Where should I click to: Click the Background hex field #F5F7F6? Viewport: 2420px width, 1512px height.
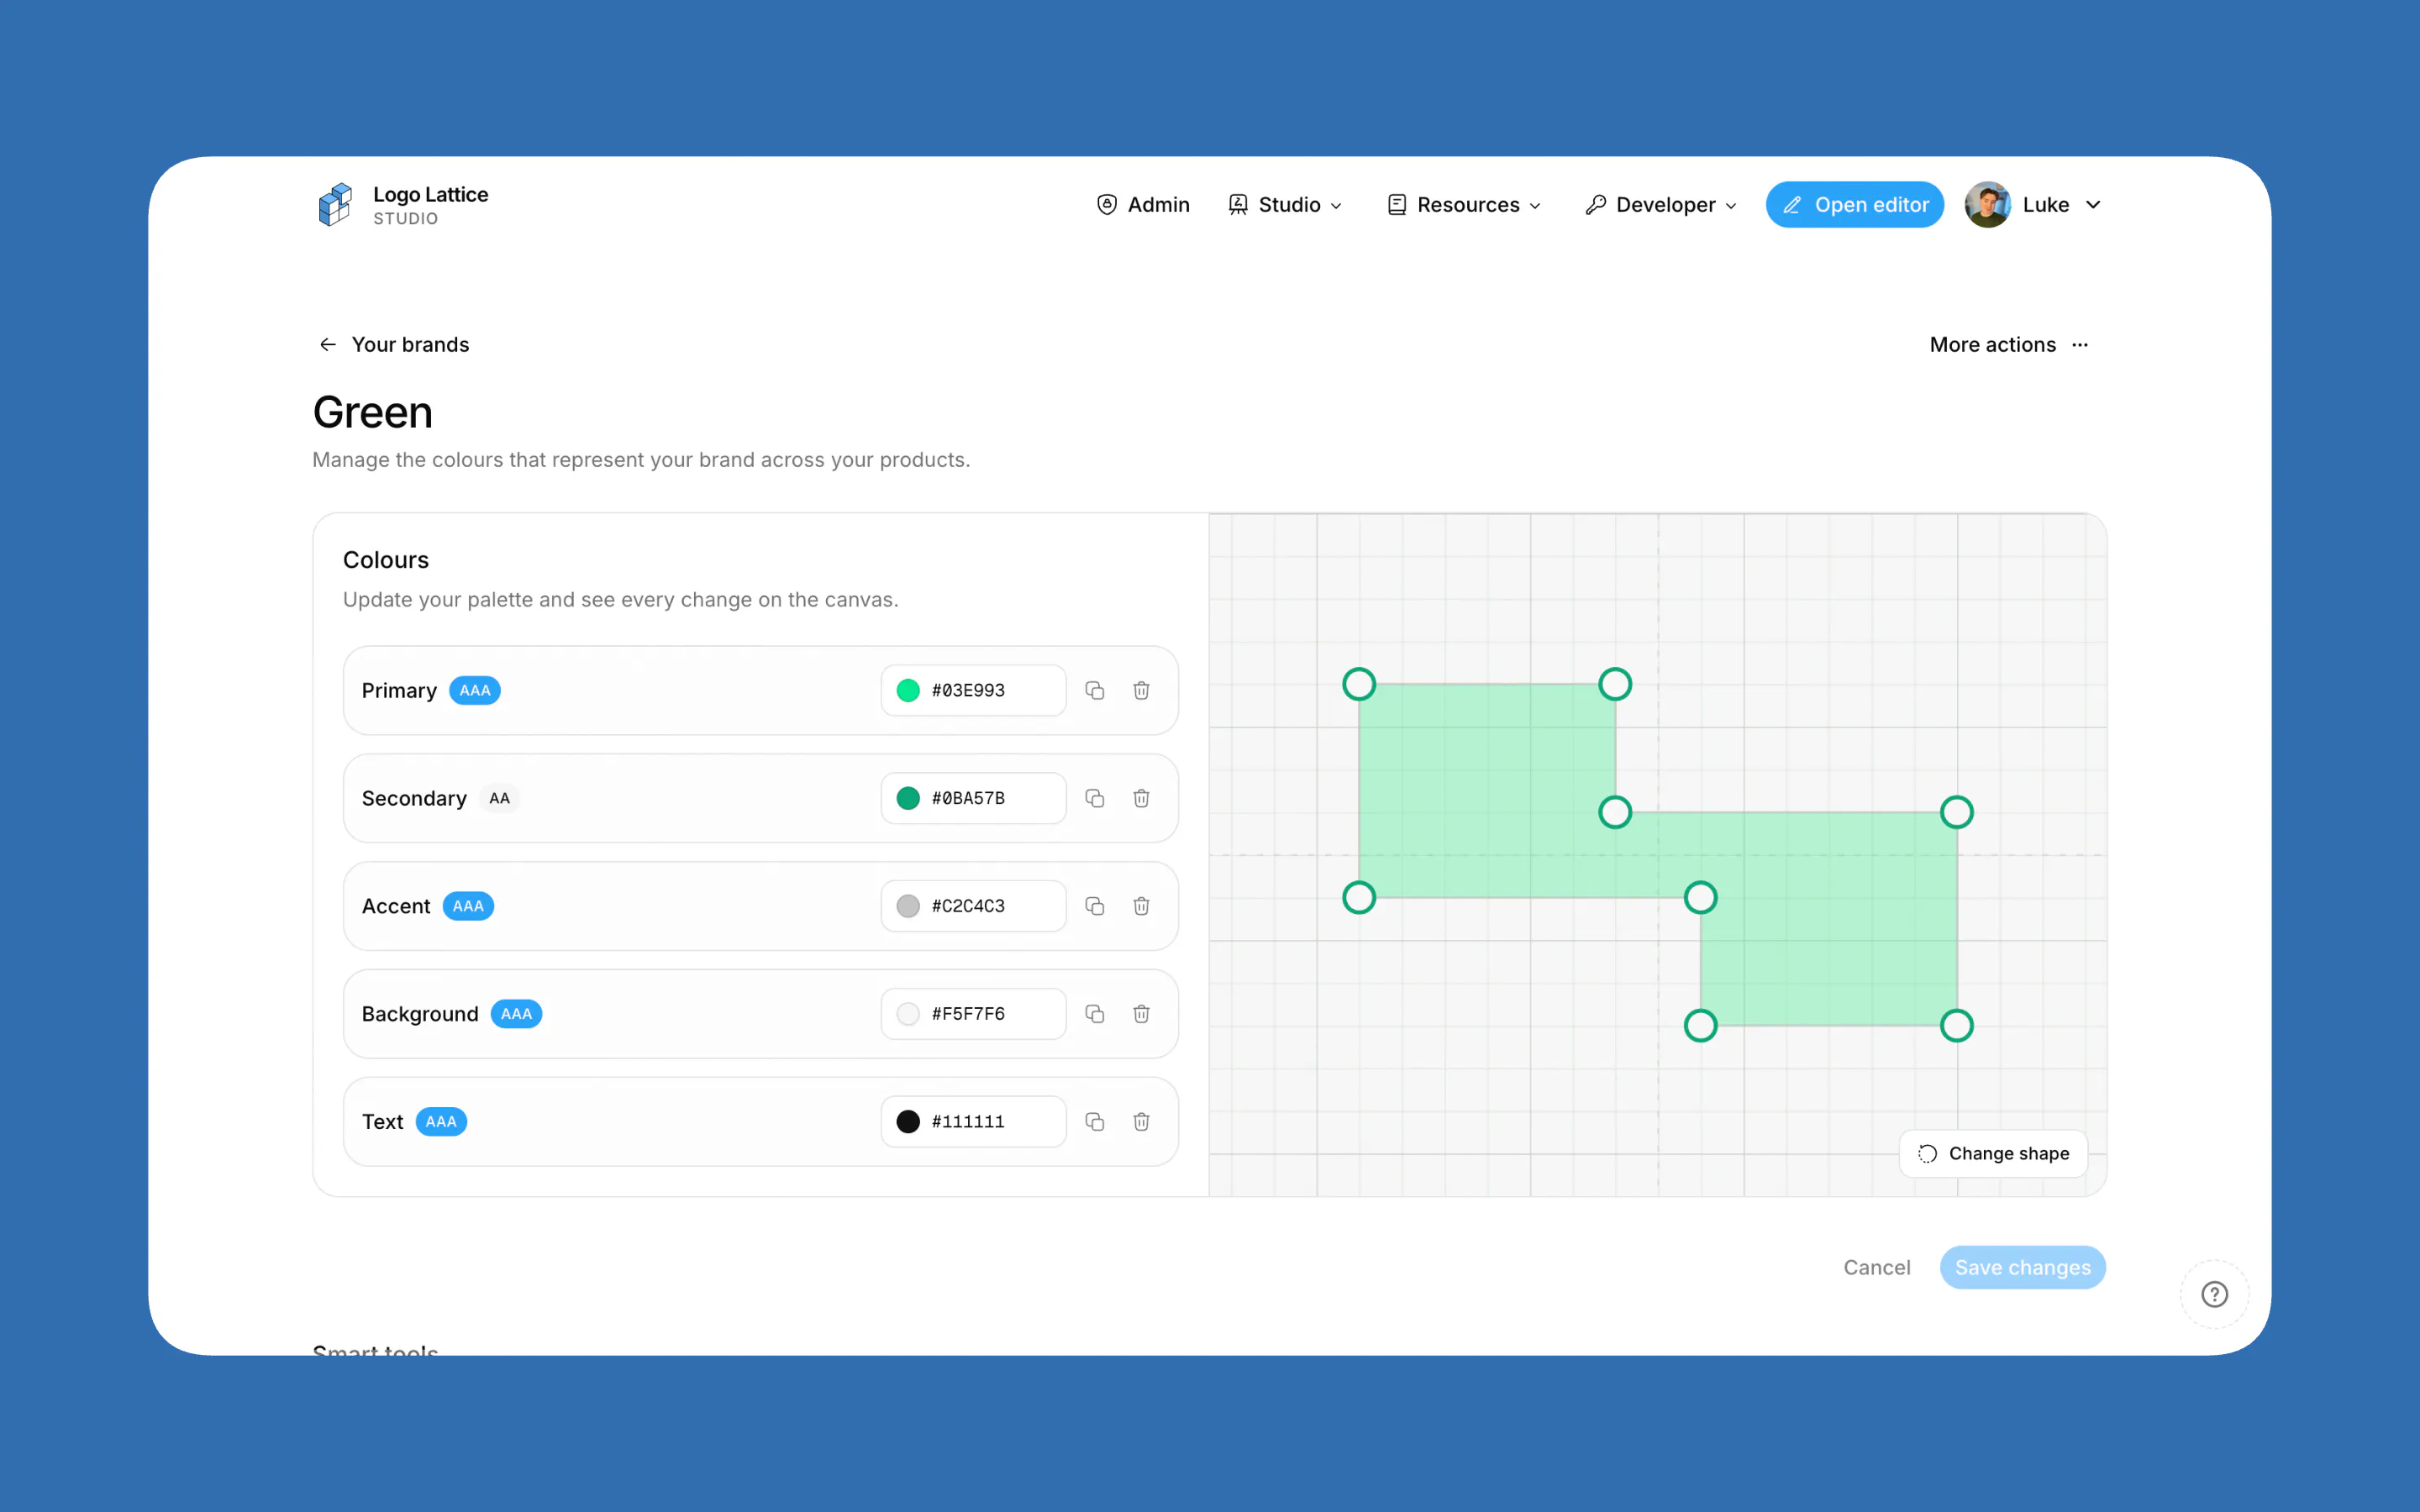(x=973, y=1015)
